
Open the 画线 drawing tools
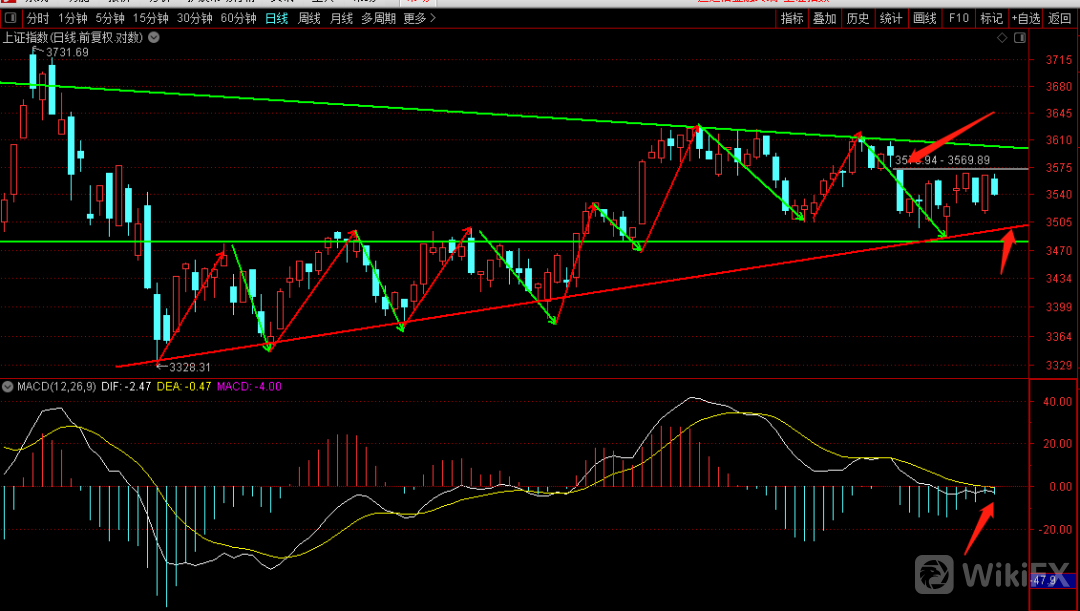click(x=924, y=18)
